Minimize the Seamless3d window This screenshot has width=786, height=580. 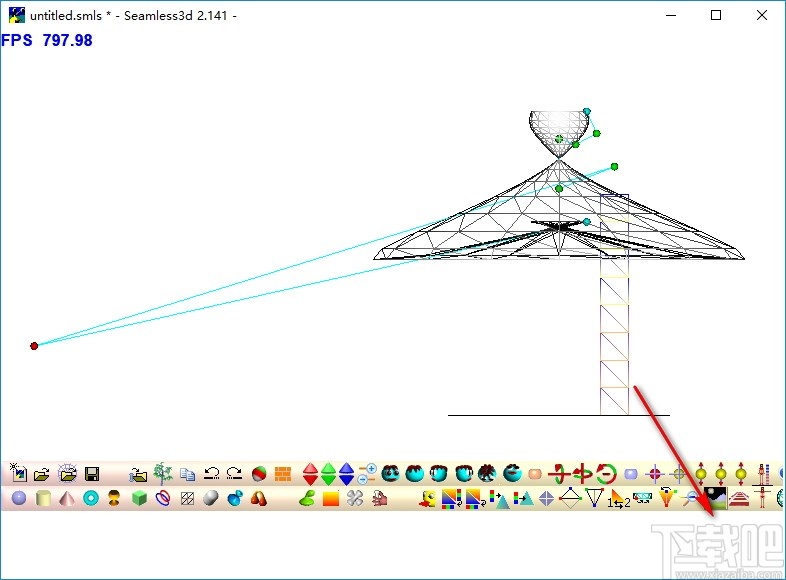pos(671,15)
